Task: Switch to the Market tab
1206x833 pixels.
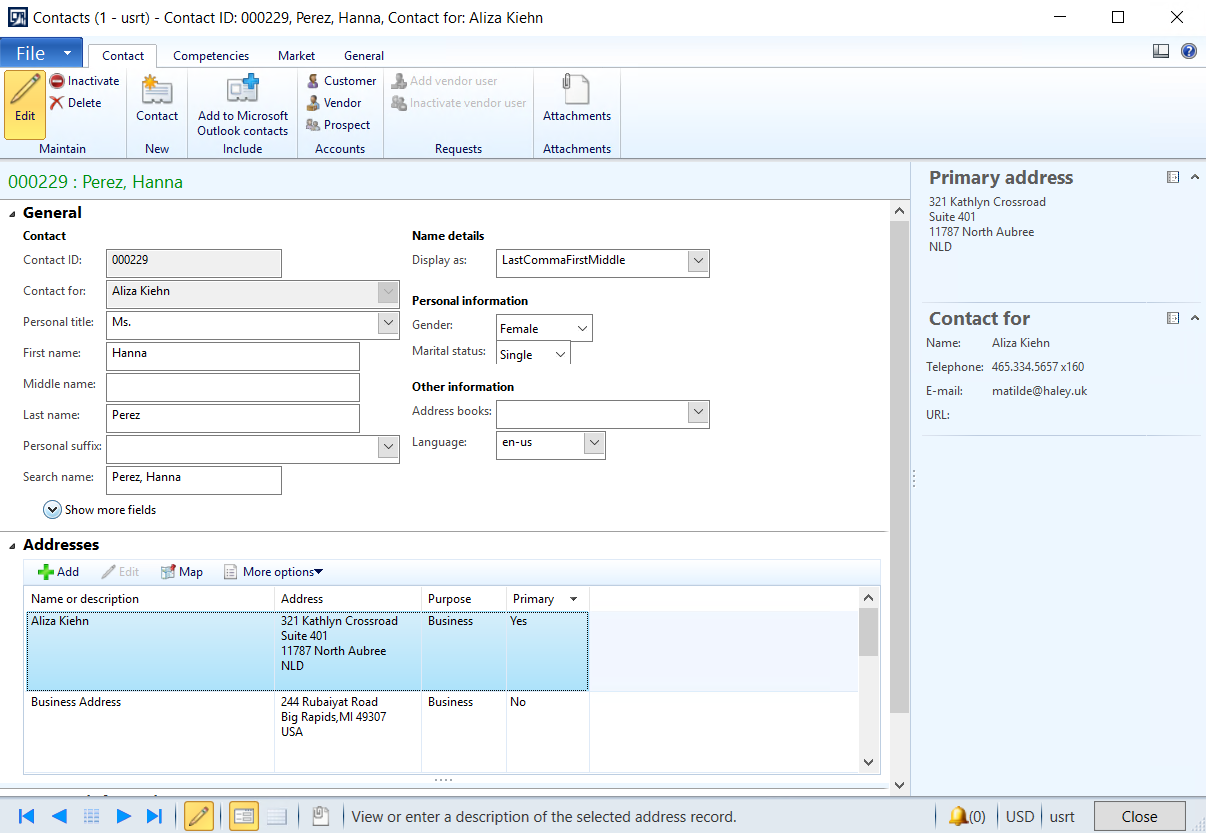Action: [x=297, y=56]
